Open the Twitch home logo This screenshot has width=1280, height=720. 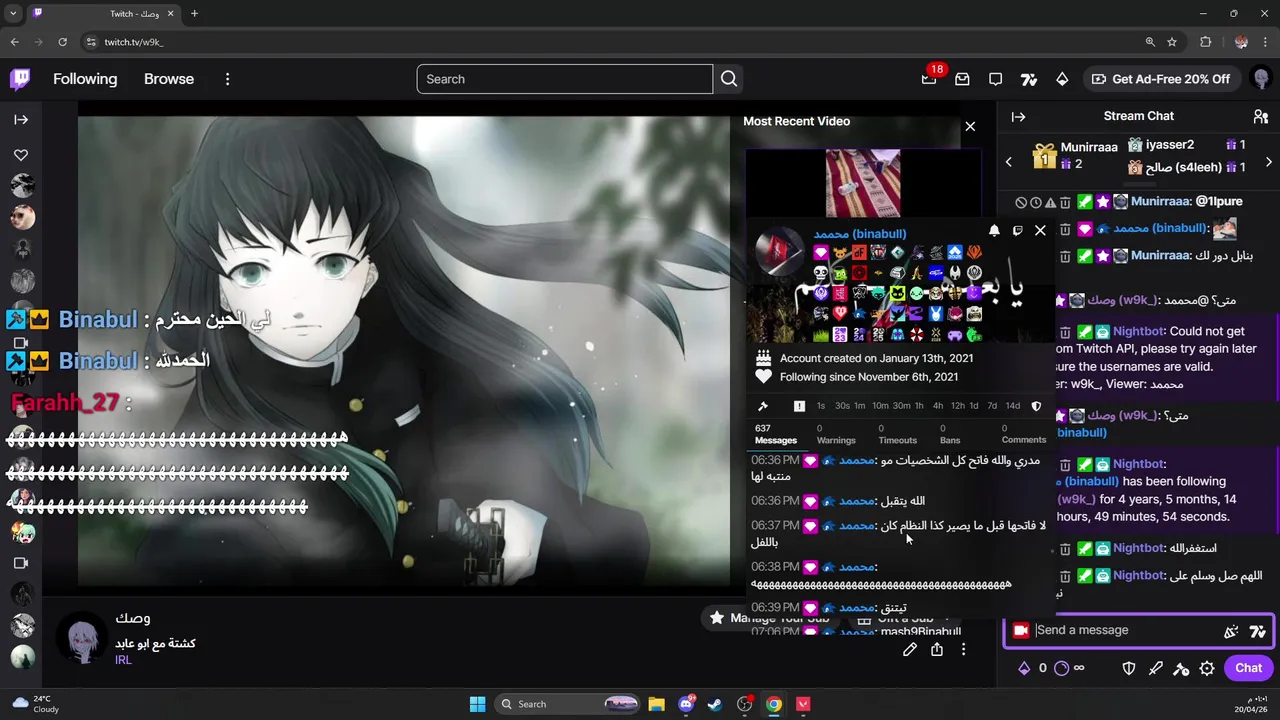pos(20,79)
